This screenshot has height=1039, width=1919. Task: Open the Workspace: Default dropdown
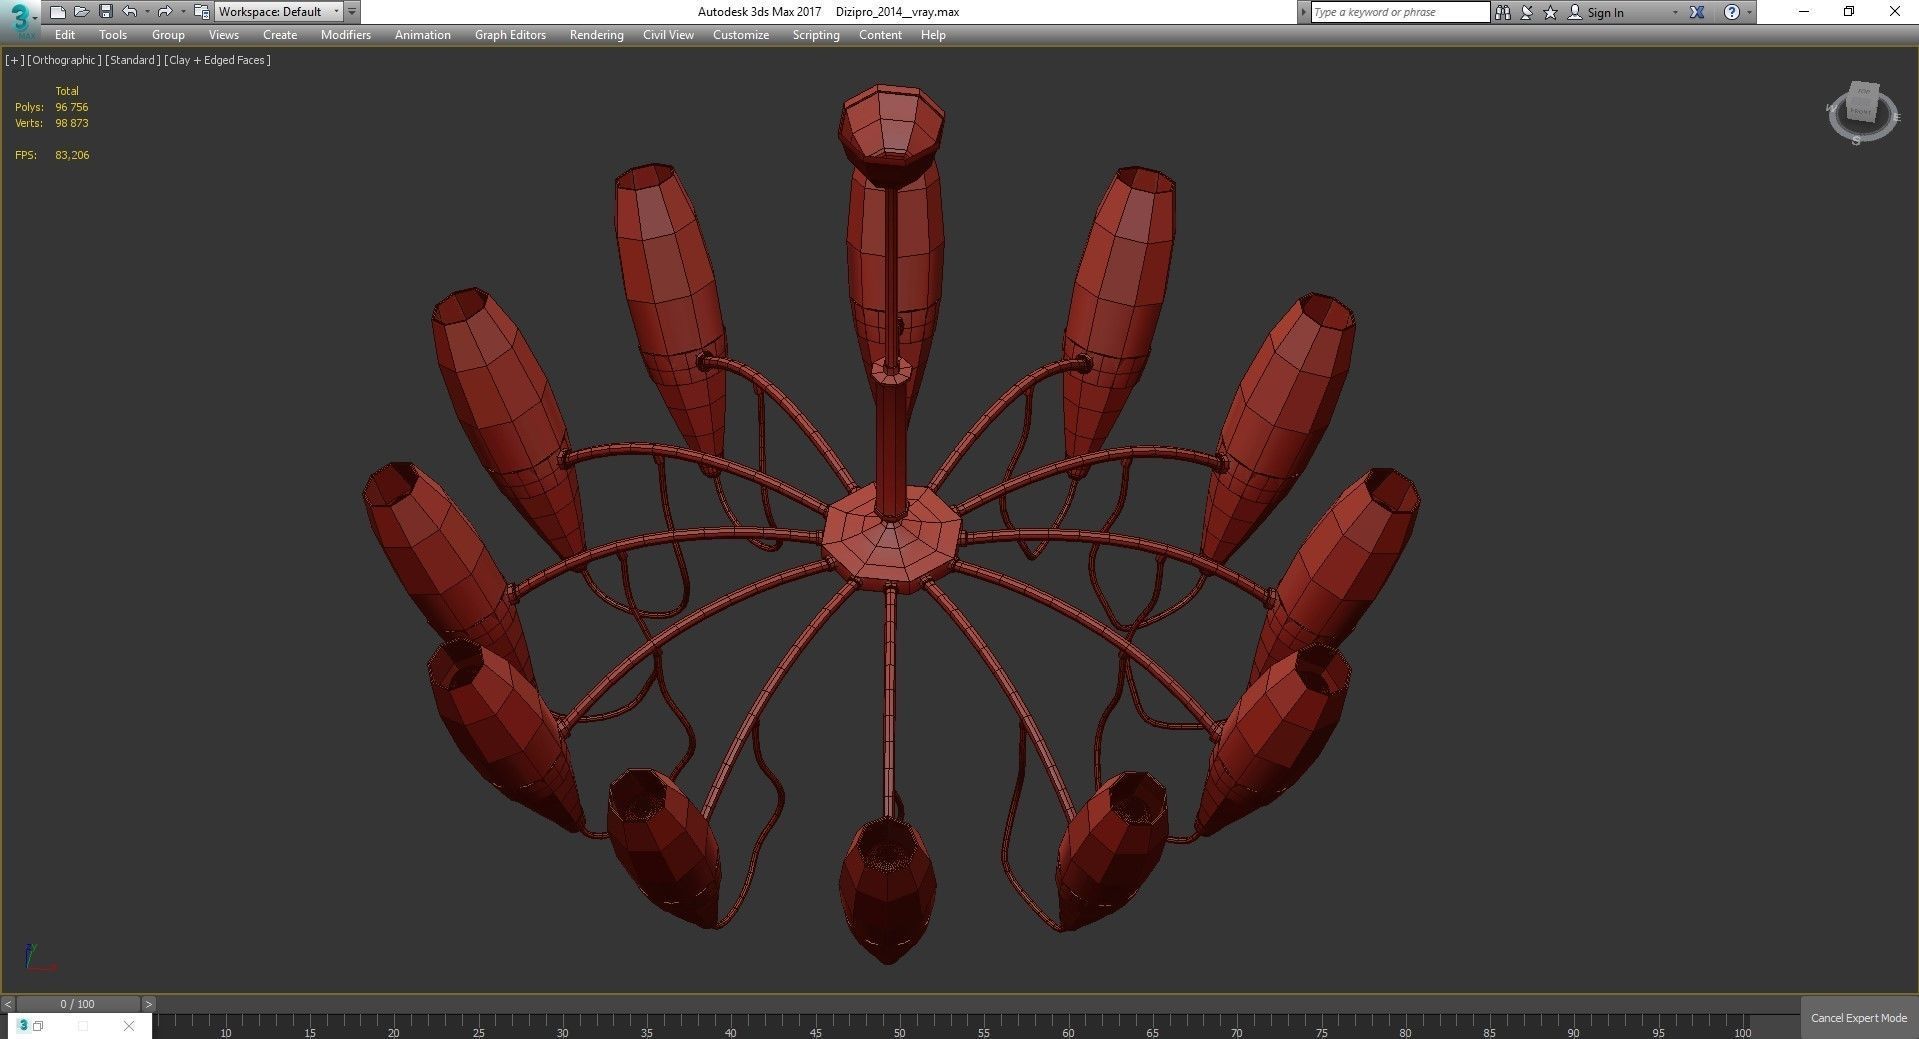[x=279, y=12]
